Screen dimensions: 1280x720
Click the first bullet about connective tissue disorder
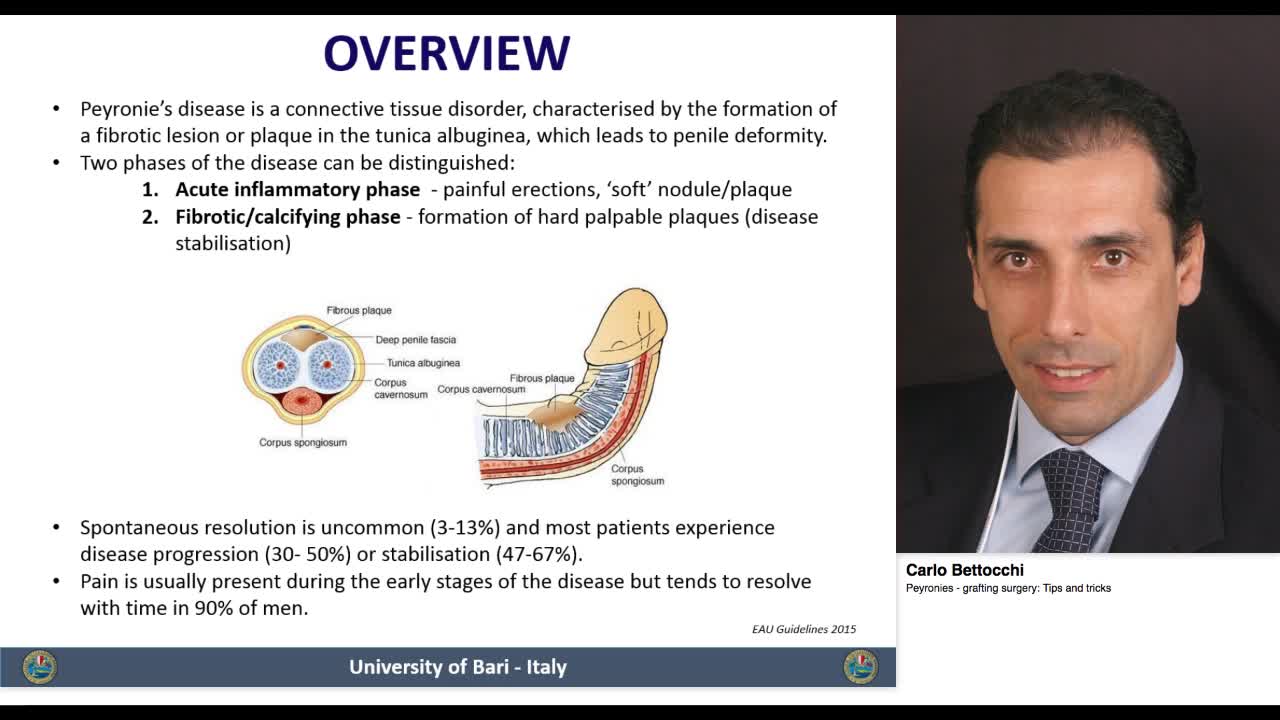click(458, 122)
